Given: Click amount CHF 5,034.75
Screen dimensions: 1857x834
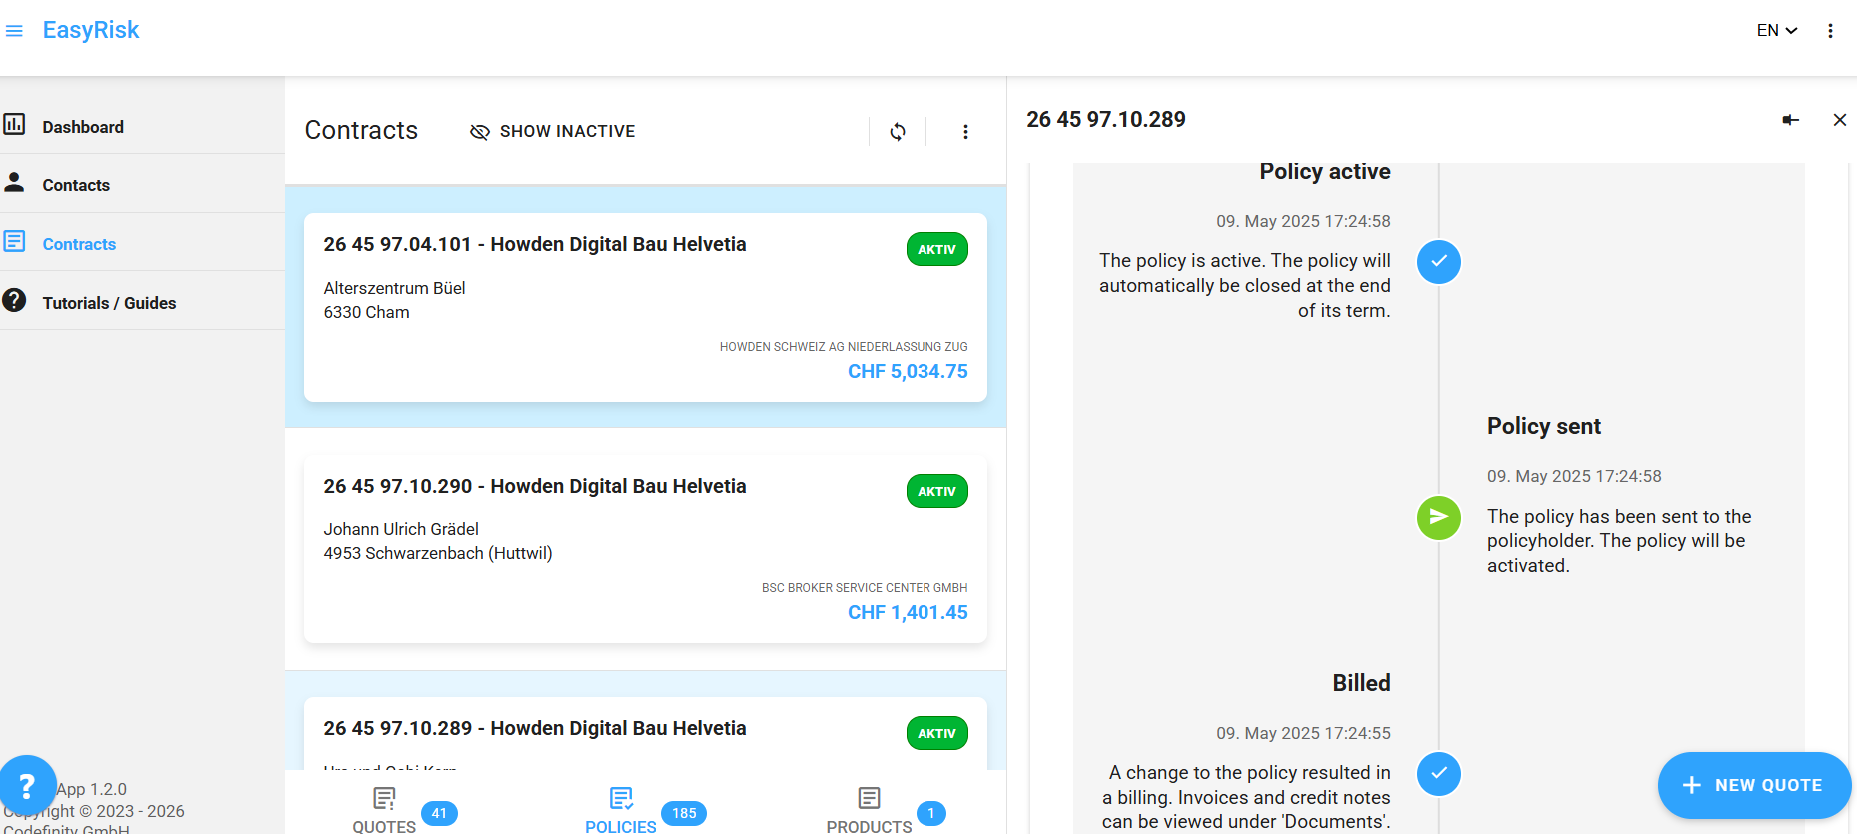Looking at the screenshot, I should (x=908, y=371).
